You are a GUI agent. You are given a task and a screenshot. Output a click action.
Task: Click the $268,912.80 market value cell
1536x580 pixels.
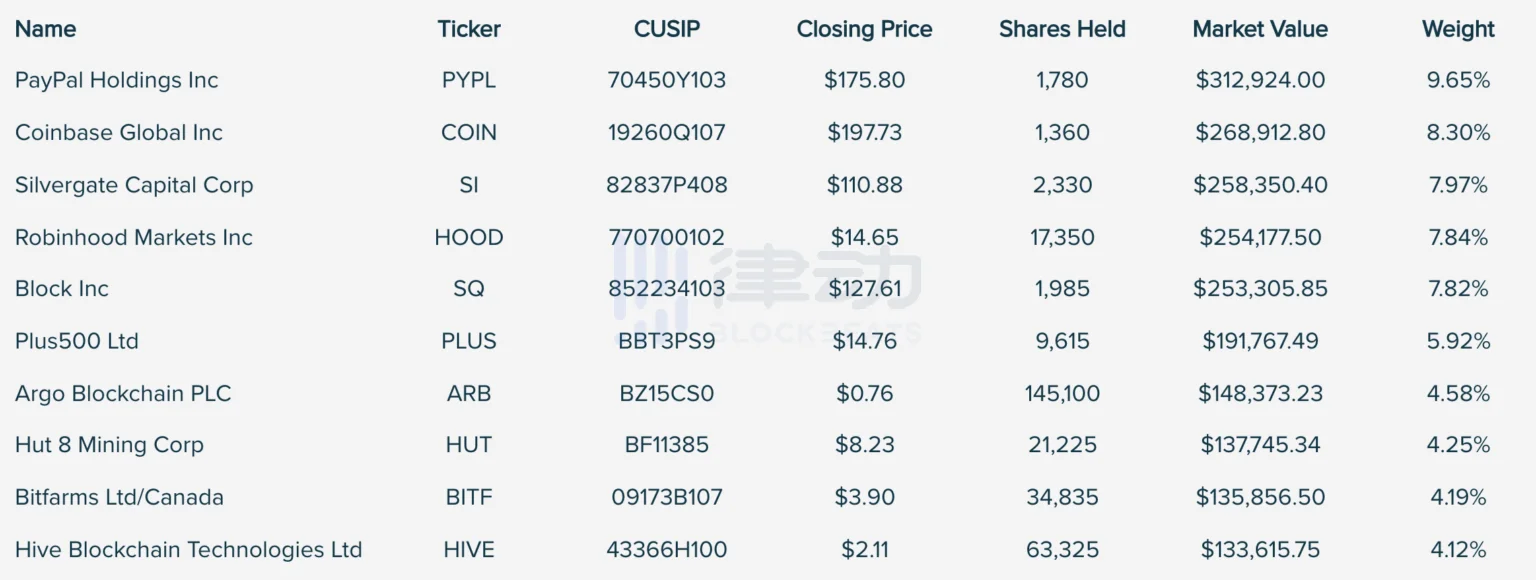[x=1260, y=132]
